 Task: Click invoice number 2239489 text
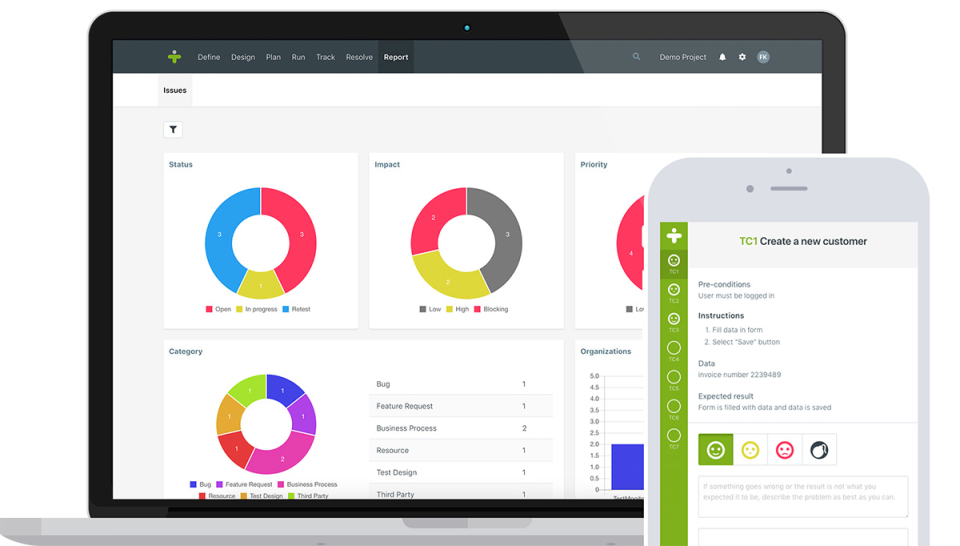pos(740,375)
